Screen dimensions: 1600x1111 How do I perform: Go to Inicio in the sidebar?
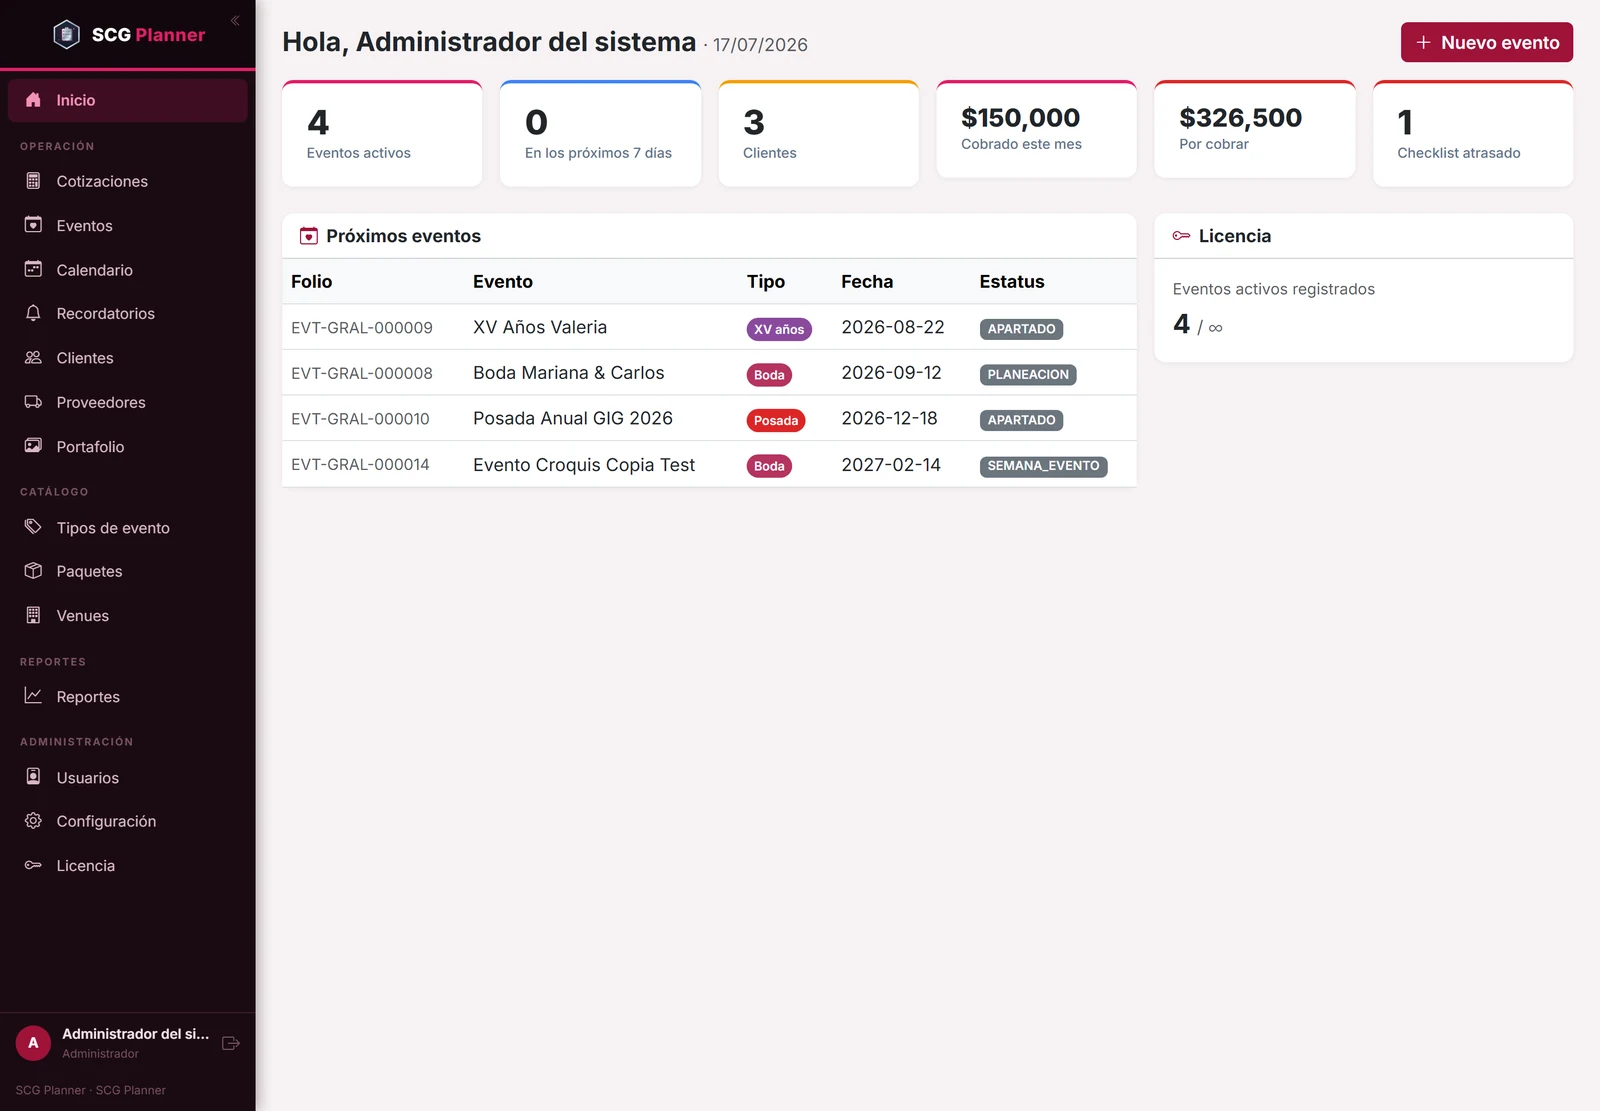(128, 100)
